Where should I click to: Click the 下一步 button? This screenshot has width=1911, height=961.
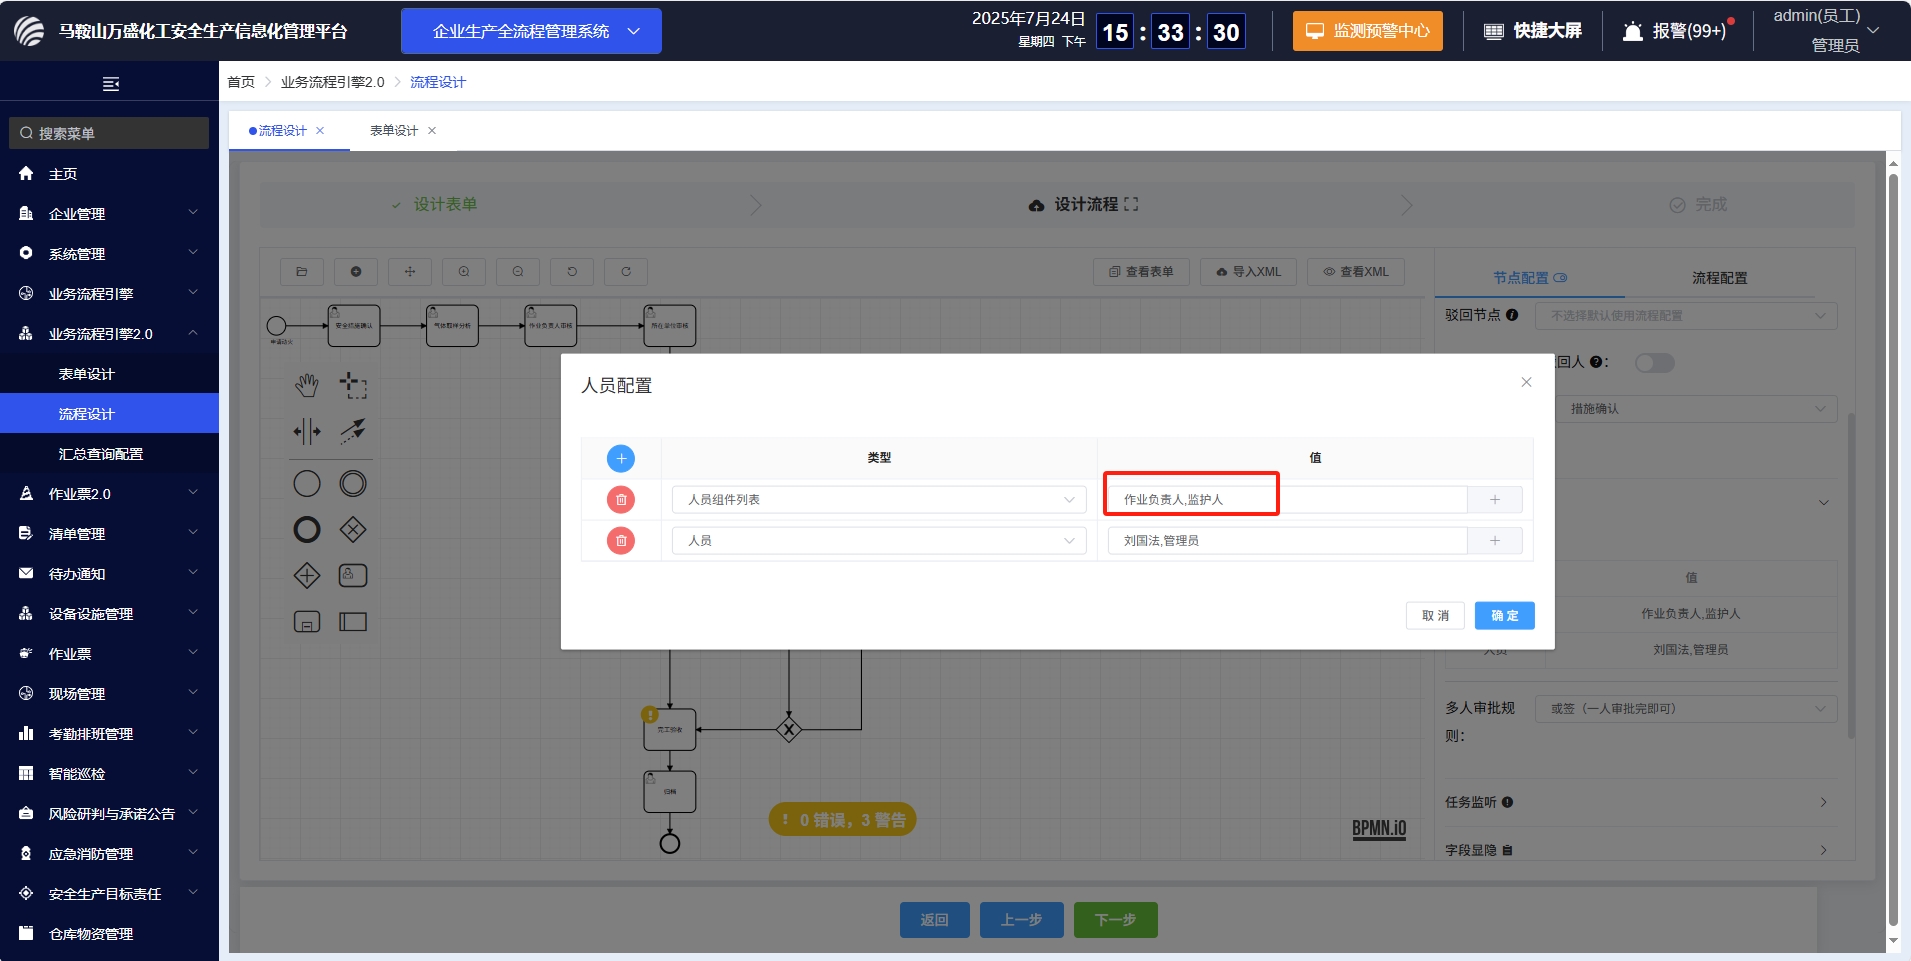coord(1115,920)
